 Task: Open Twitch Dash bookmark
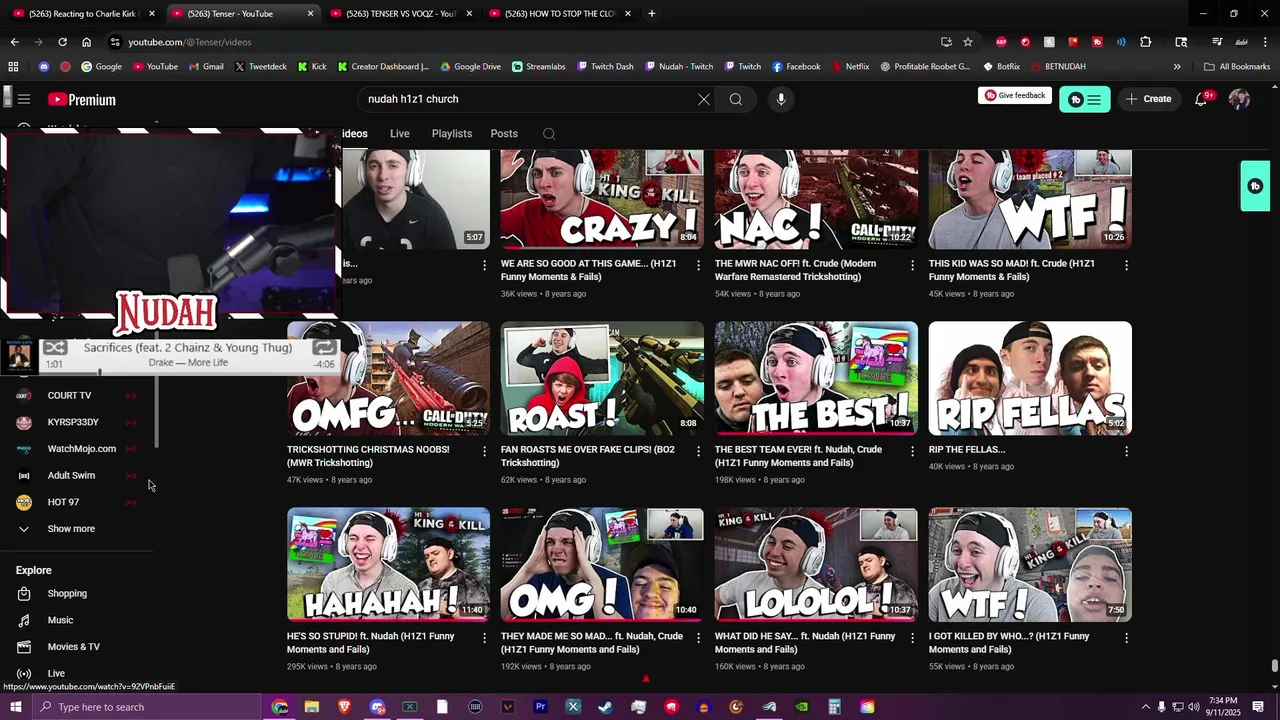pyautogui.click(x=606, y=67)
